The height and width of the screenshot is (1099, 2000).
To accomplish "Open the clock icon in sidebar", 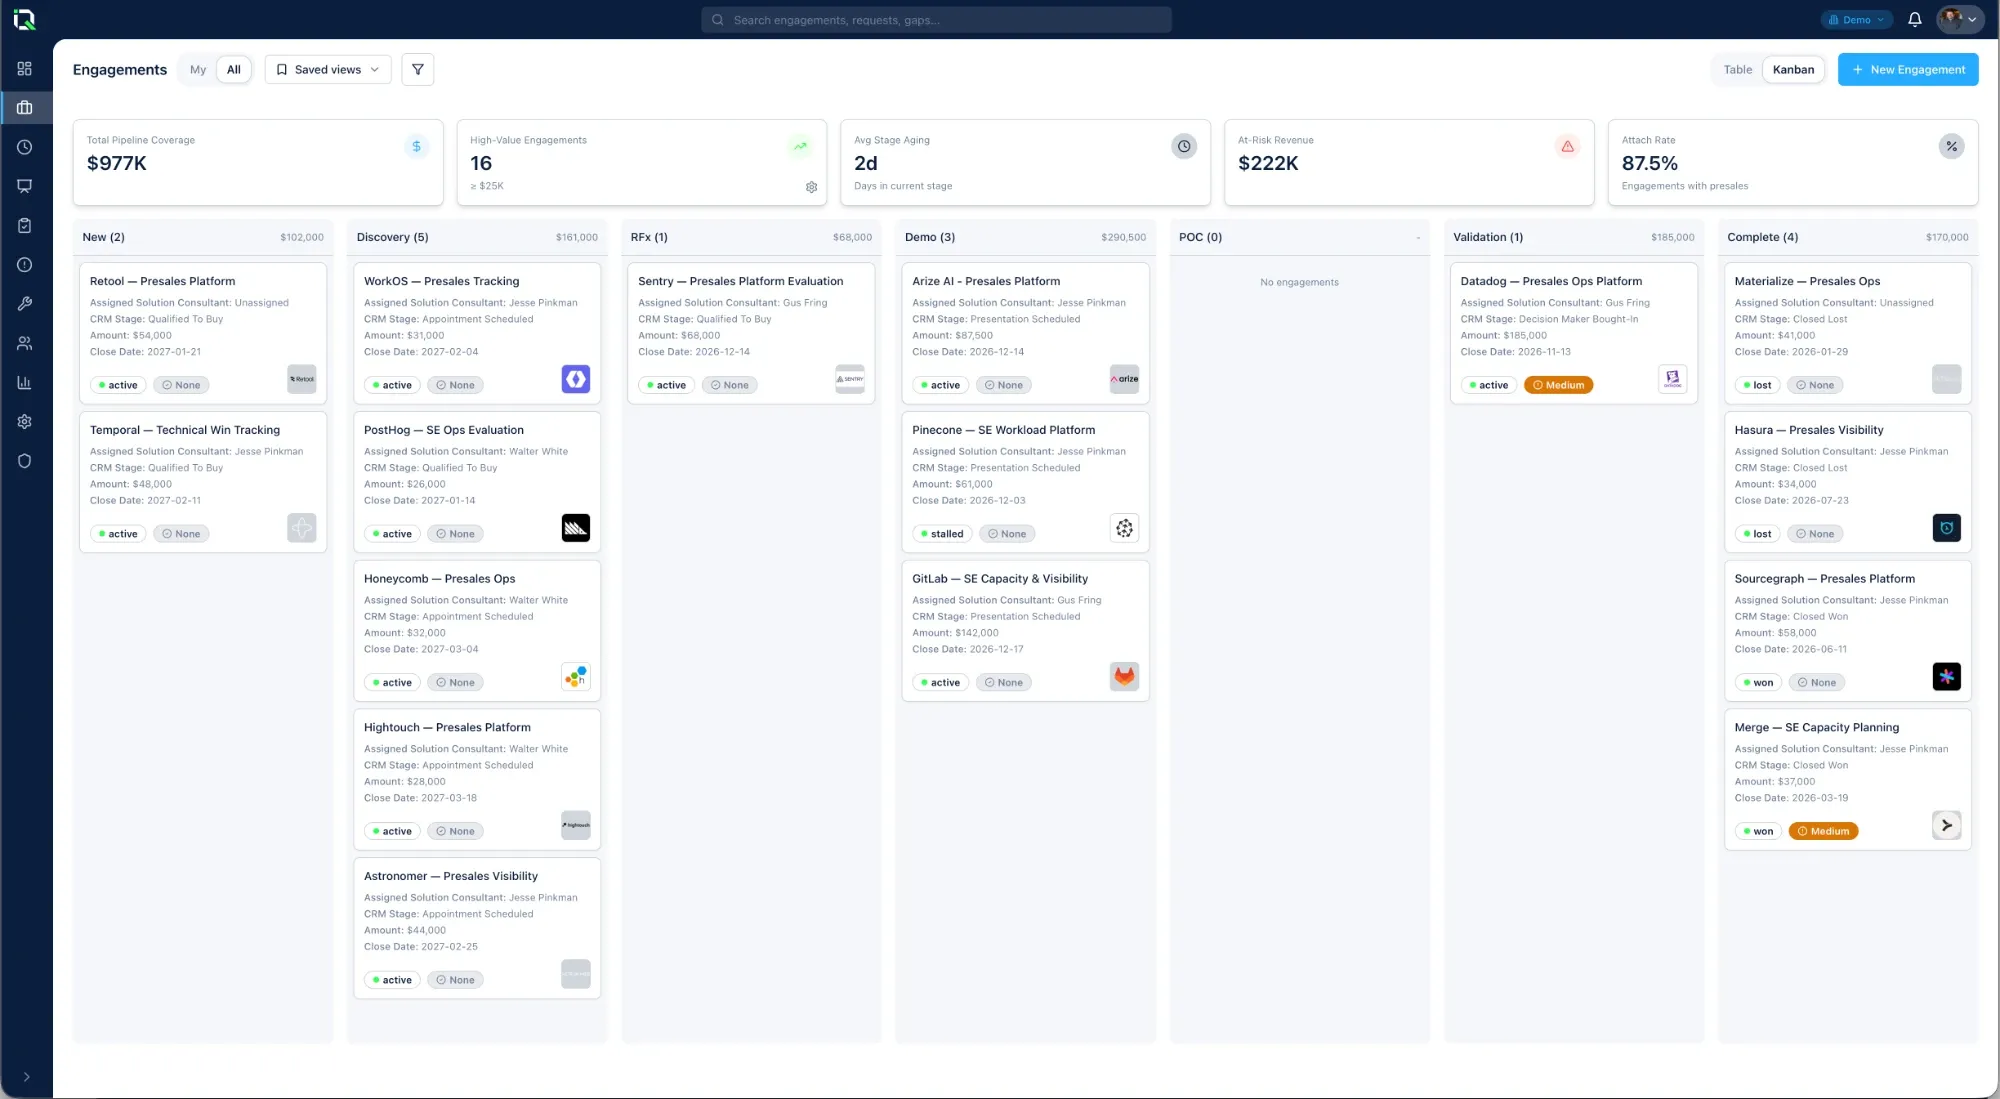I will (x=25, y=147).
